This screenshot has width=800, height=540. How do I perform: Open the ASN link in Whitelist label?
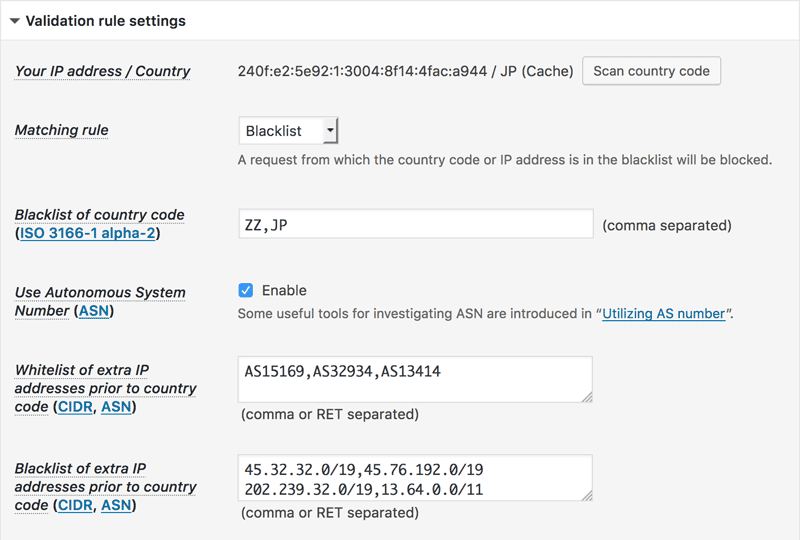point(116,407)
